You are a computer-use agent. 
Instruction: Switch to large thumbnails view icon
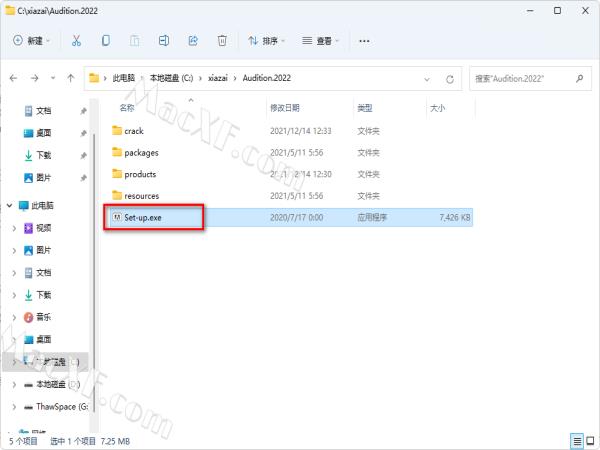pyautogui.click(x=591, y=440)
